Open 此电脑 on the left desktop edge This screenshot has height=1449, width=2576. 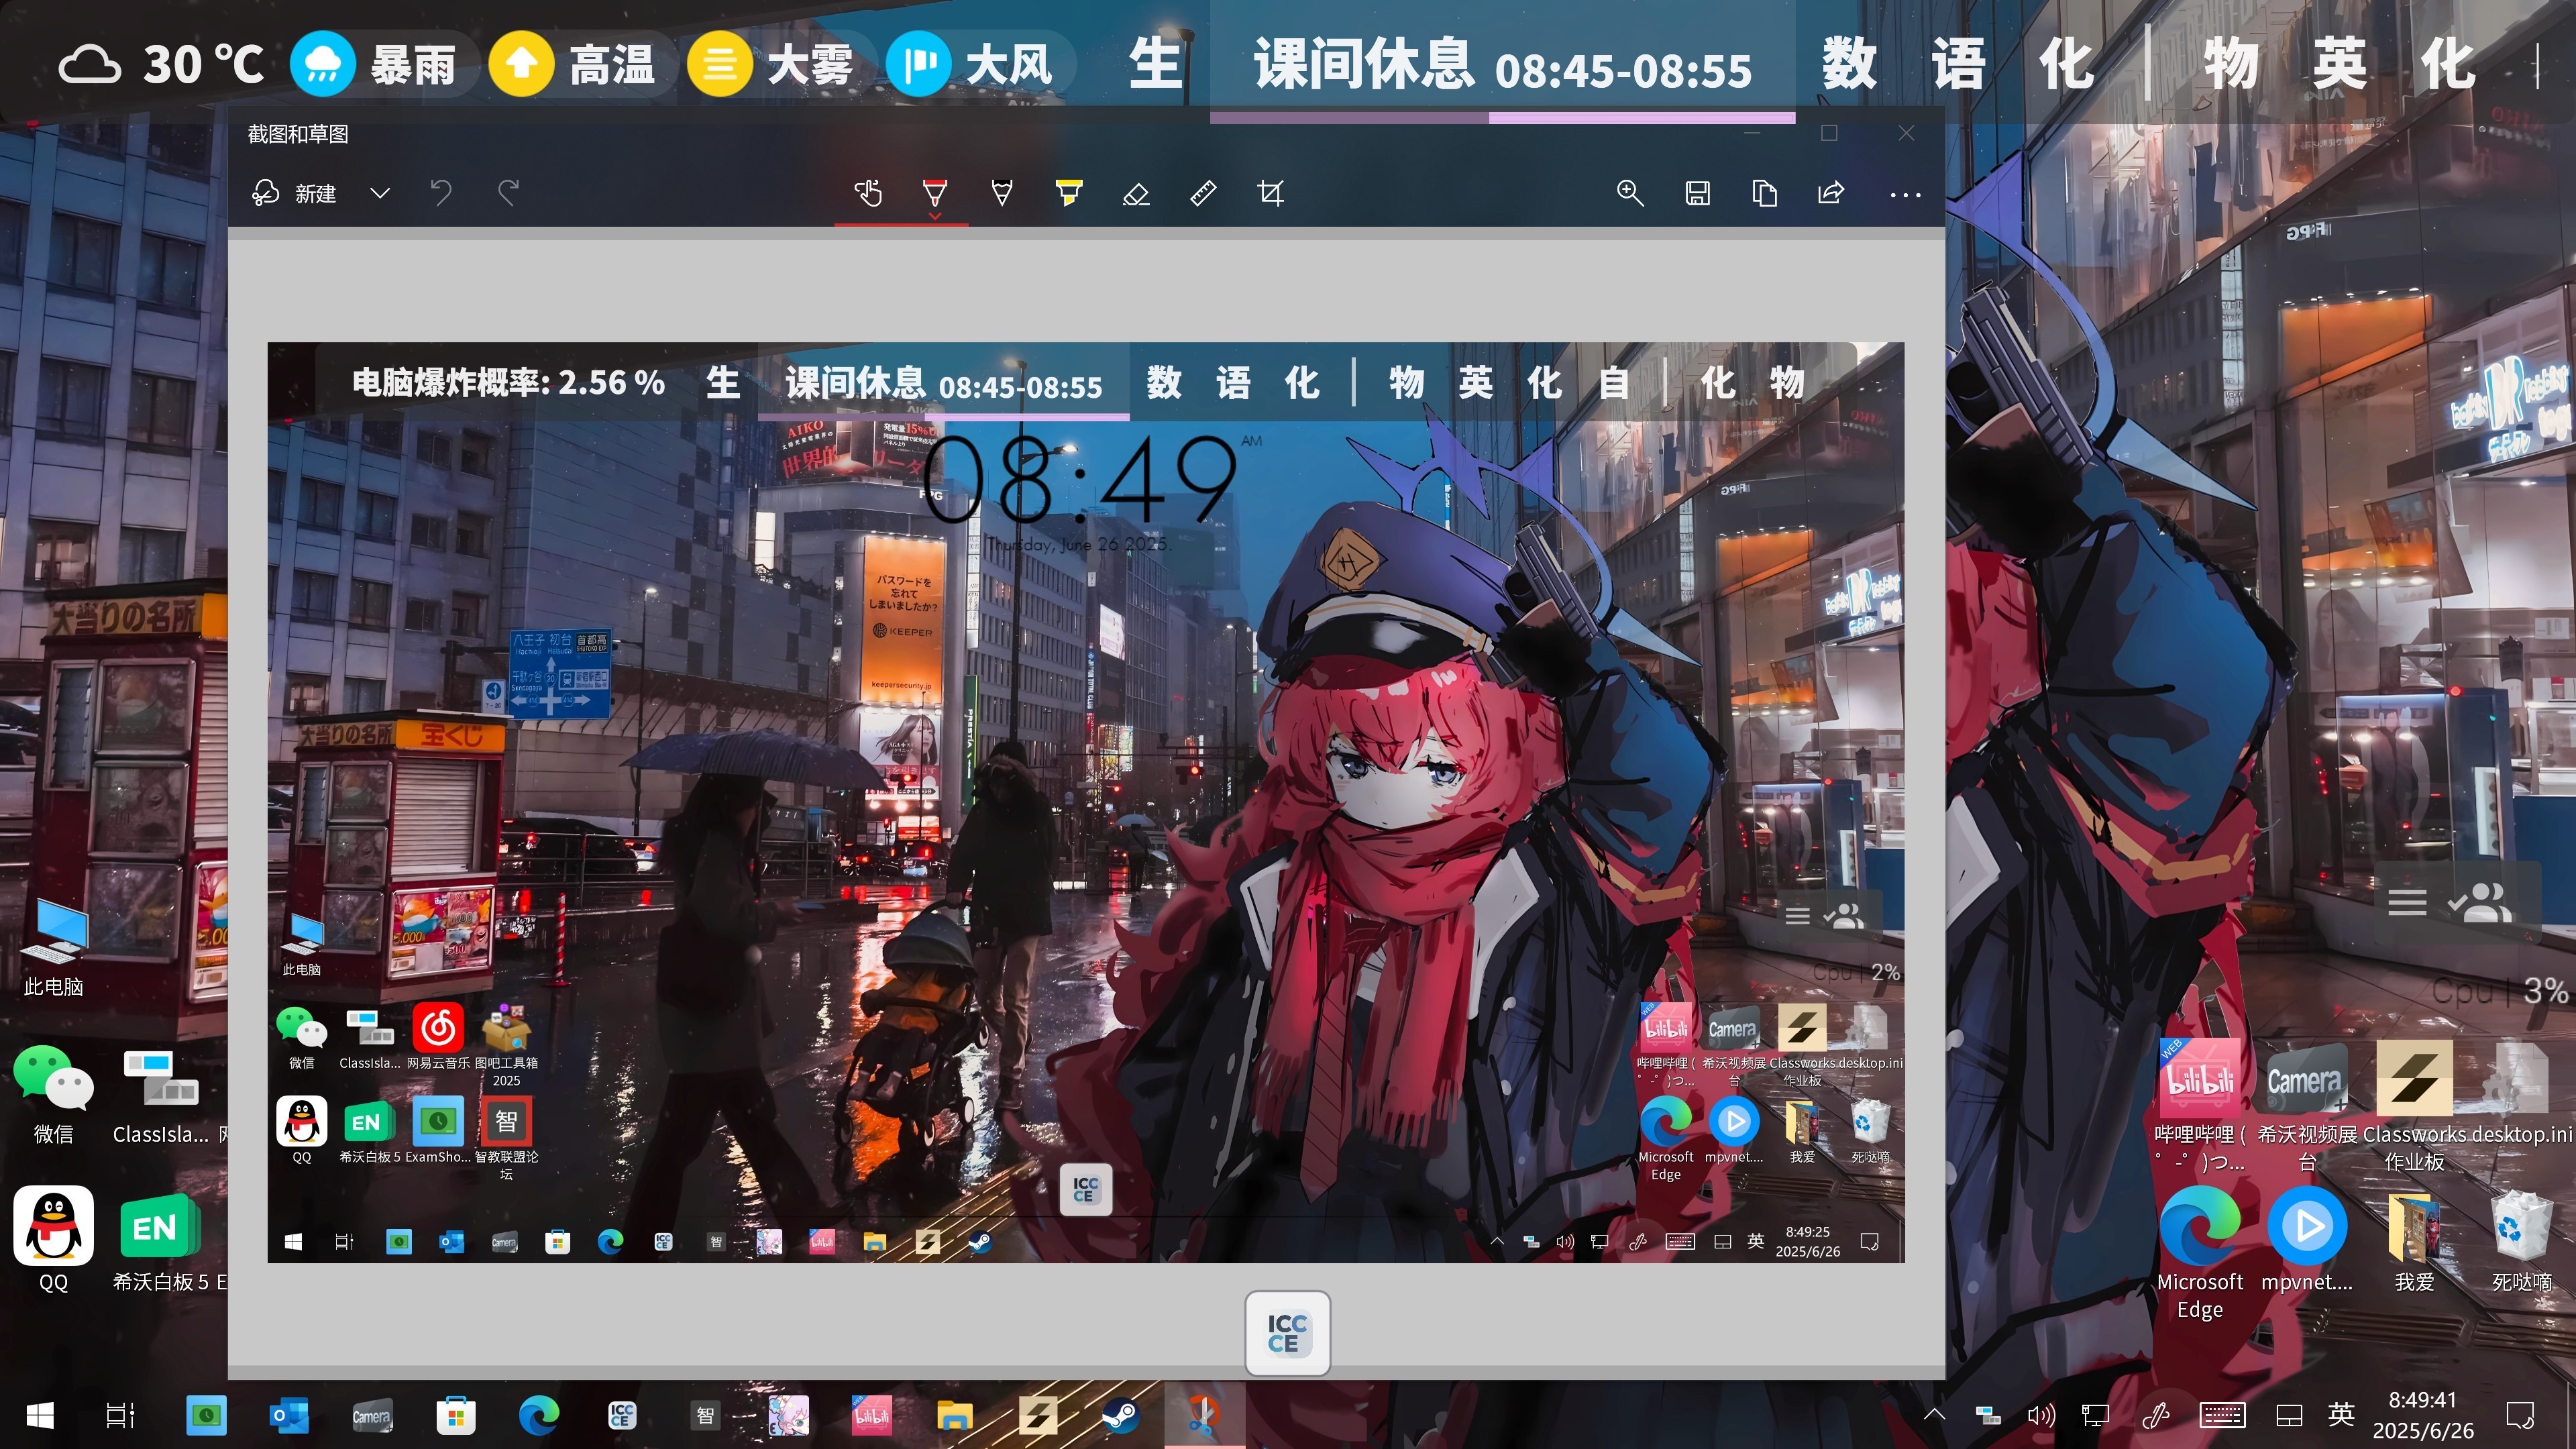(53, 947)
